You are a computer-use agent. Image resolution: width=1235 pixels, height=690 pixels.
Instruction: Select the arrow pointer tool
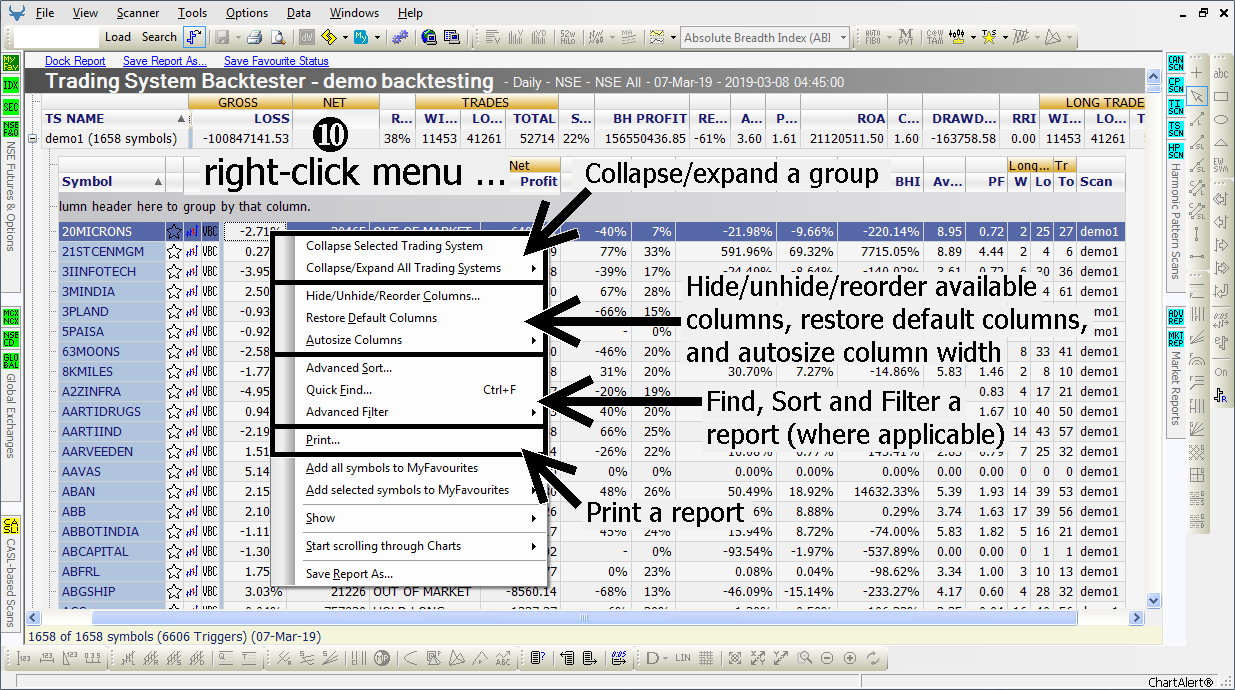[1198, 97]
